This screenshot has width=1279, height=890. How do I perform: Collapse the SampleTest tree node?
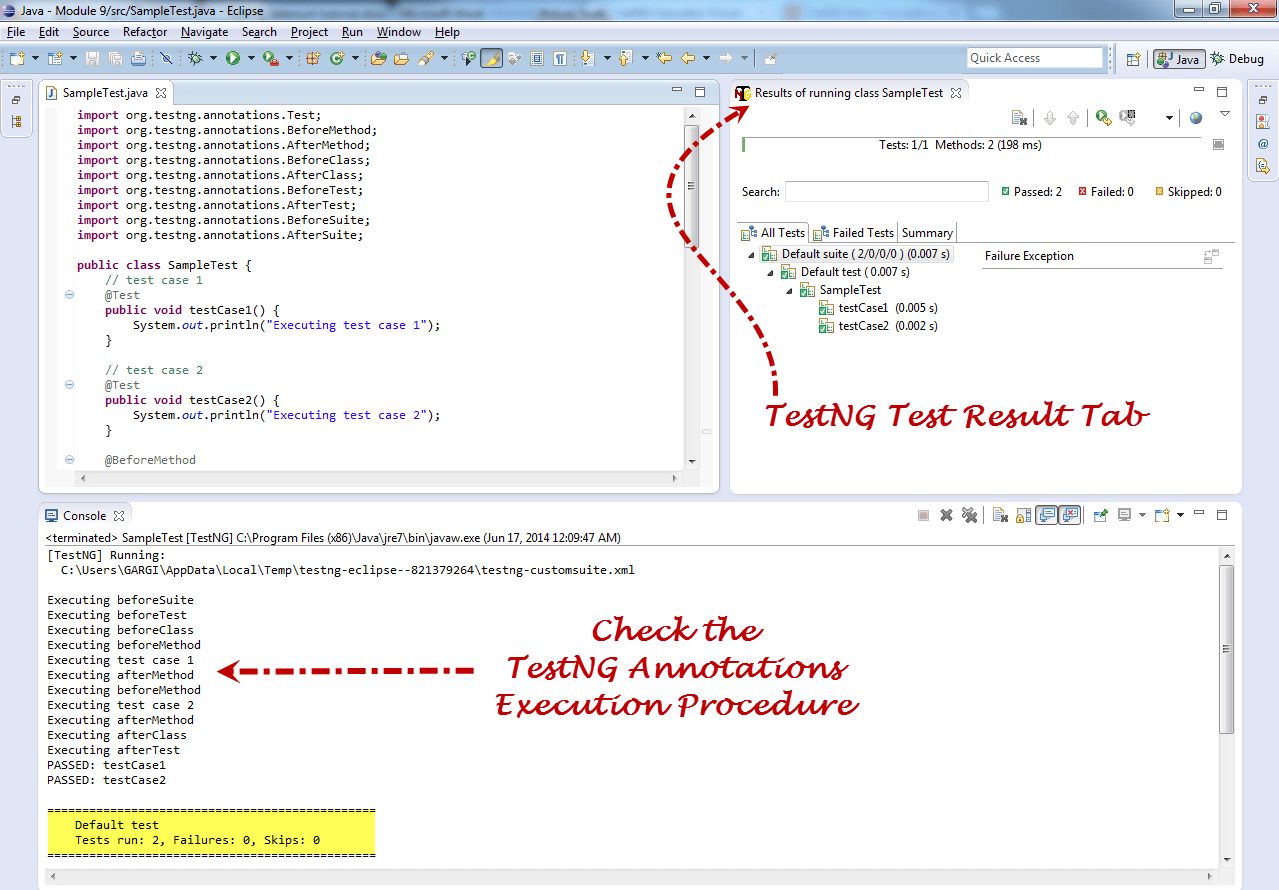point(789,290)
